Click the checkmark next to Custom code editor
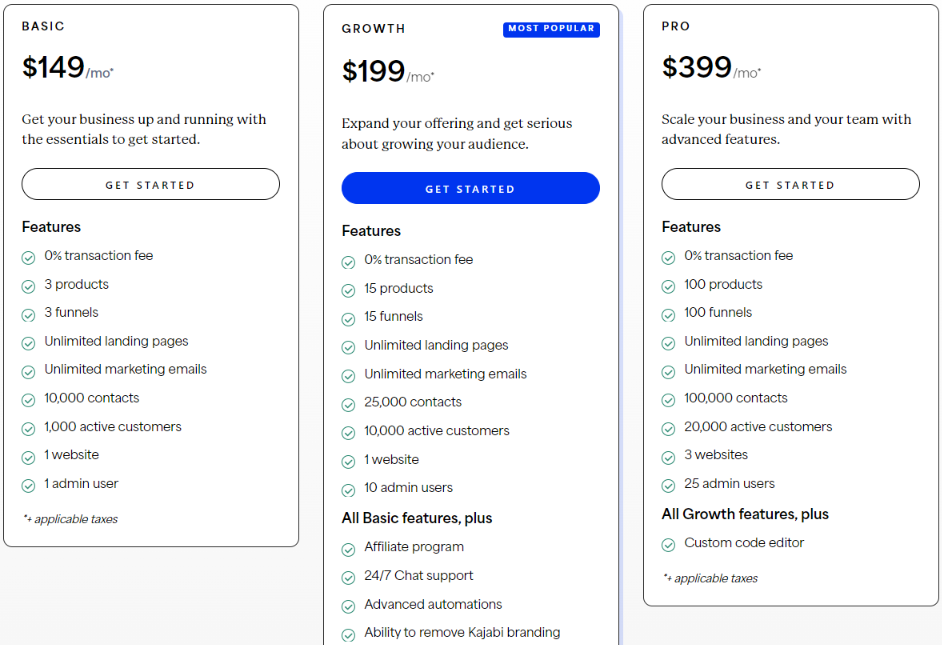This screenshot has height=645, width=942. (x=668, y=542)
